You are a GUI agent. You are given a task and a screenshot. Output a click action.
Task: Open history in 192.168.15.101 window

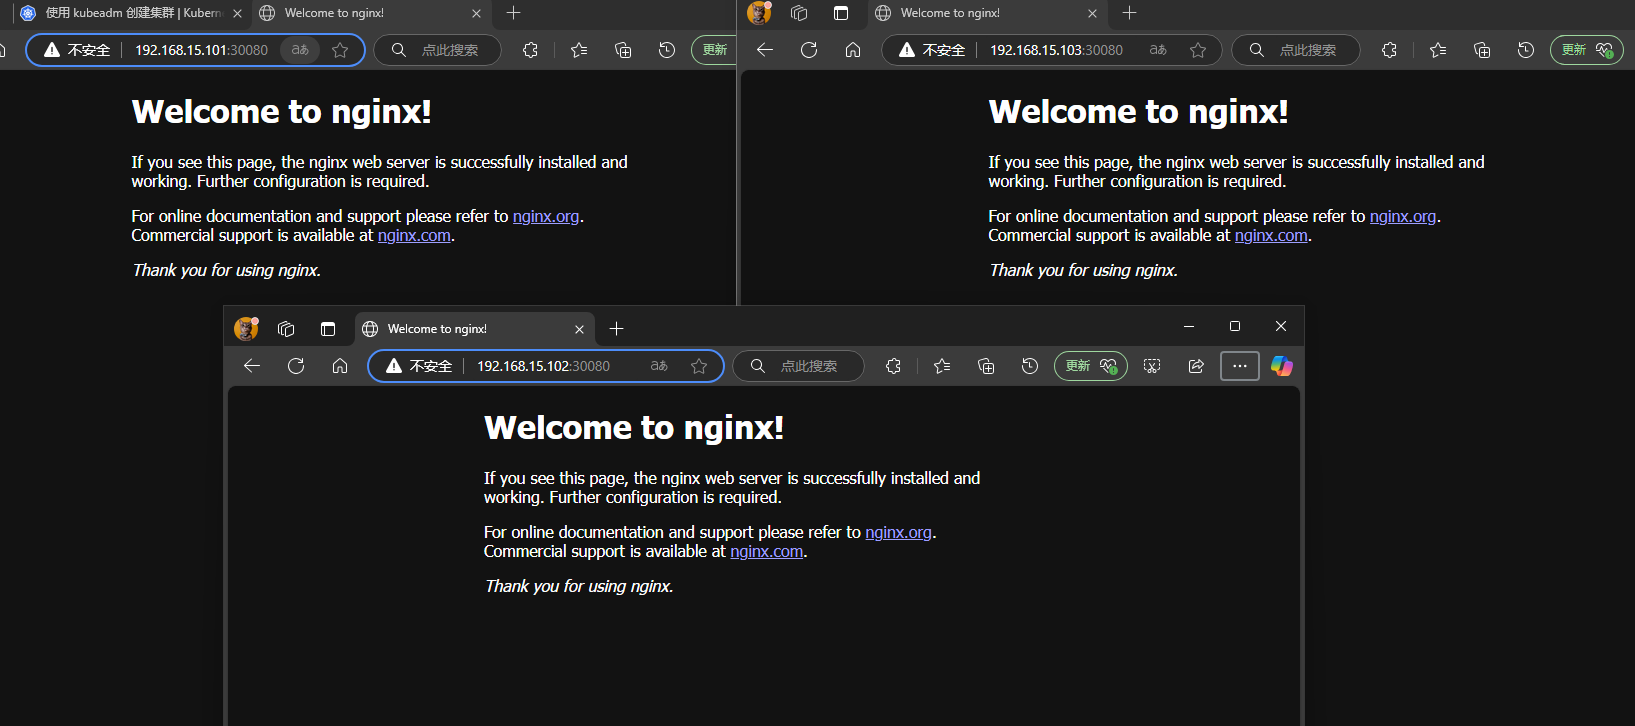point(667,50)
